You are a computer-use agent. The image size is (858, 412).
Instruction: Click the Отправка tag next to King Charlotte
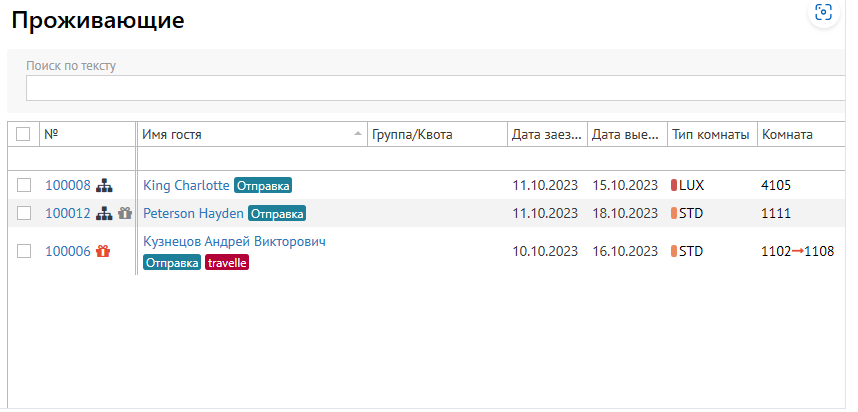click(263, 185)
